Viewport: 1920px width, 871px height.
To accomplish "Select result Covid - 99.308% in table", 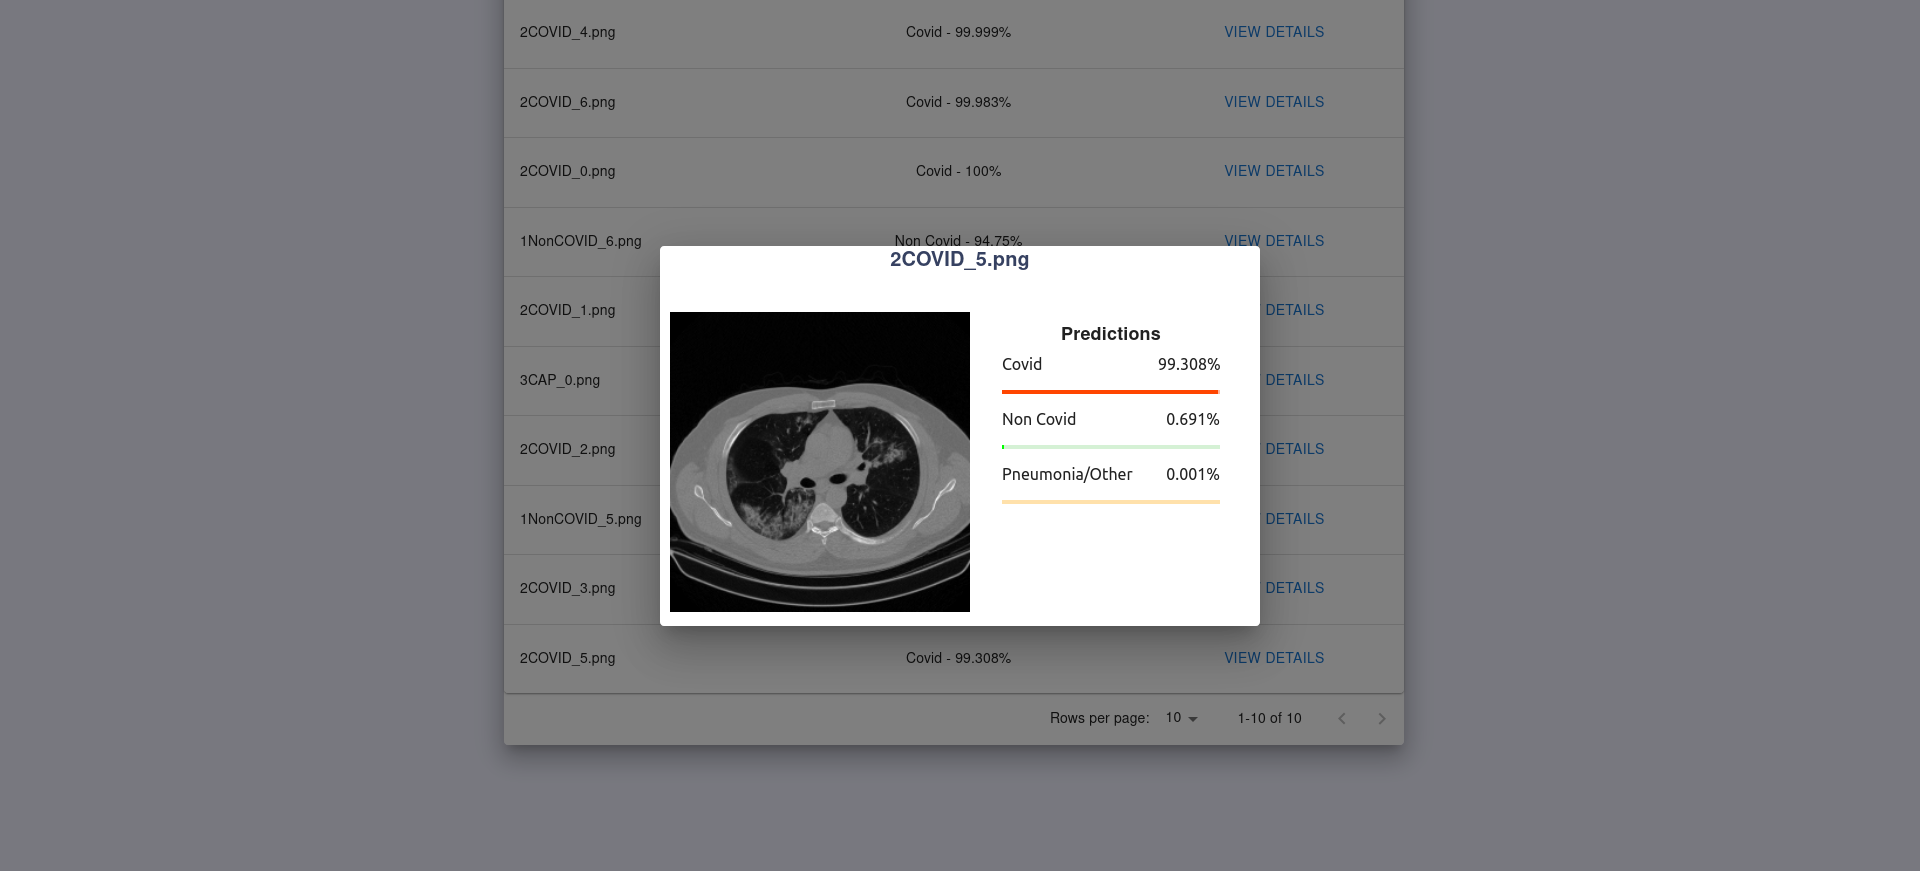I will (x=958, y=658).
